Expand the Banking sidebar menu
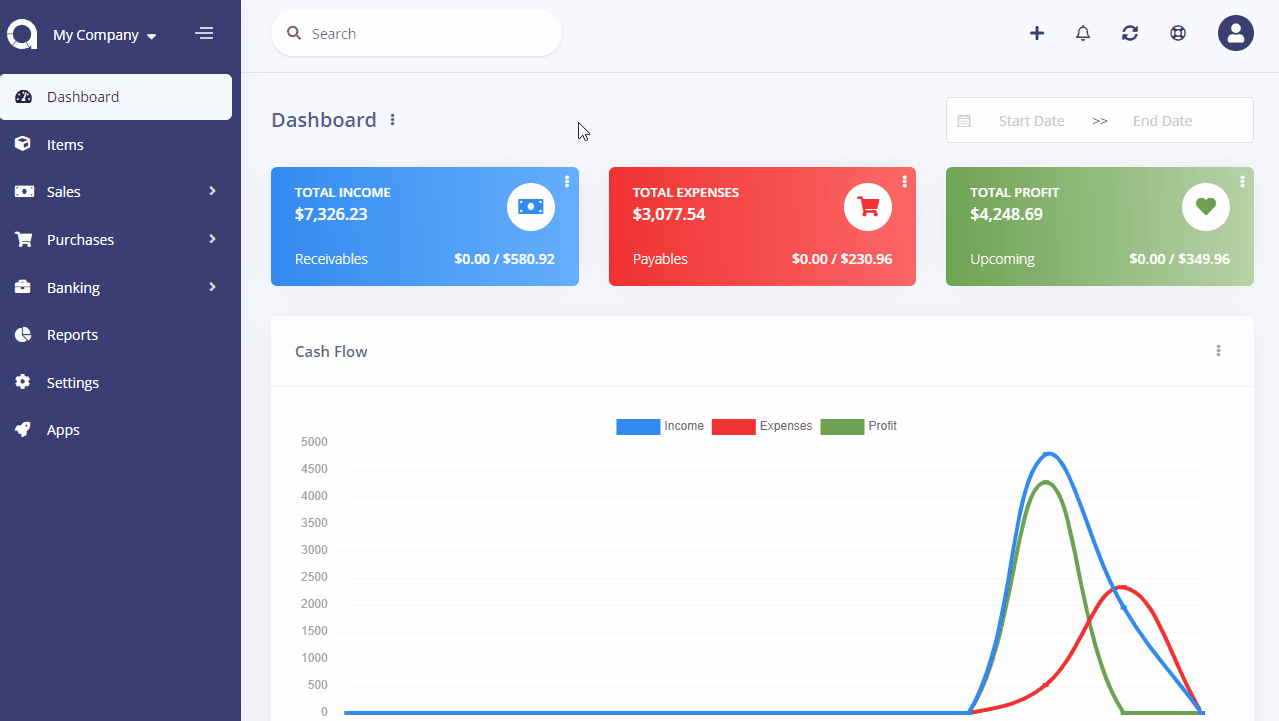This screenshot has height=721, width=1279. click(116, 288)
